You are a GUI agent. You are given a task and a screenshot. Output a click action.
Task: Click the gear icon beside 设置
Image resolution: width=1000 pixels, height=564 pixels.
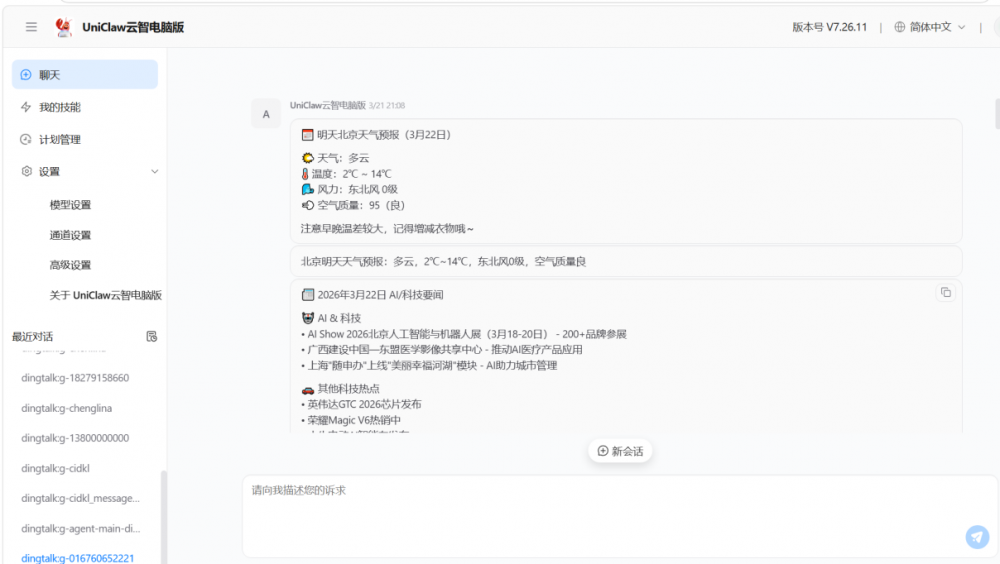26,172
